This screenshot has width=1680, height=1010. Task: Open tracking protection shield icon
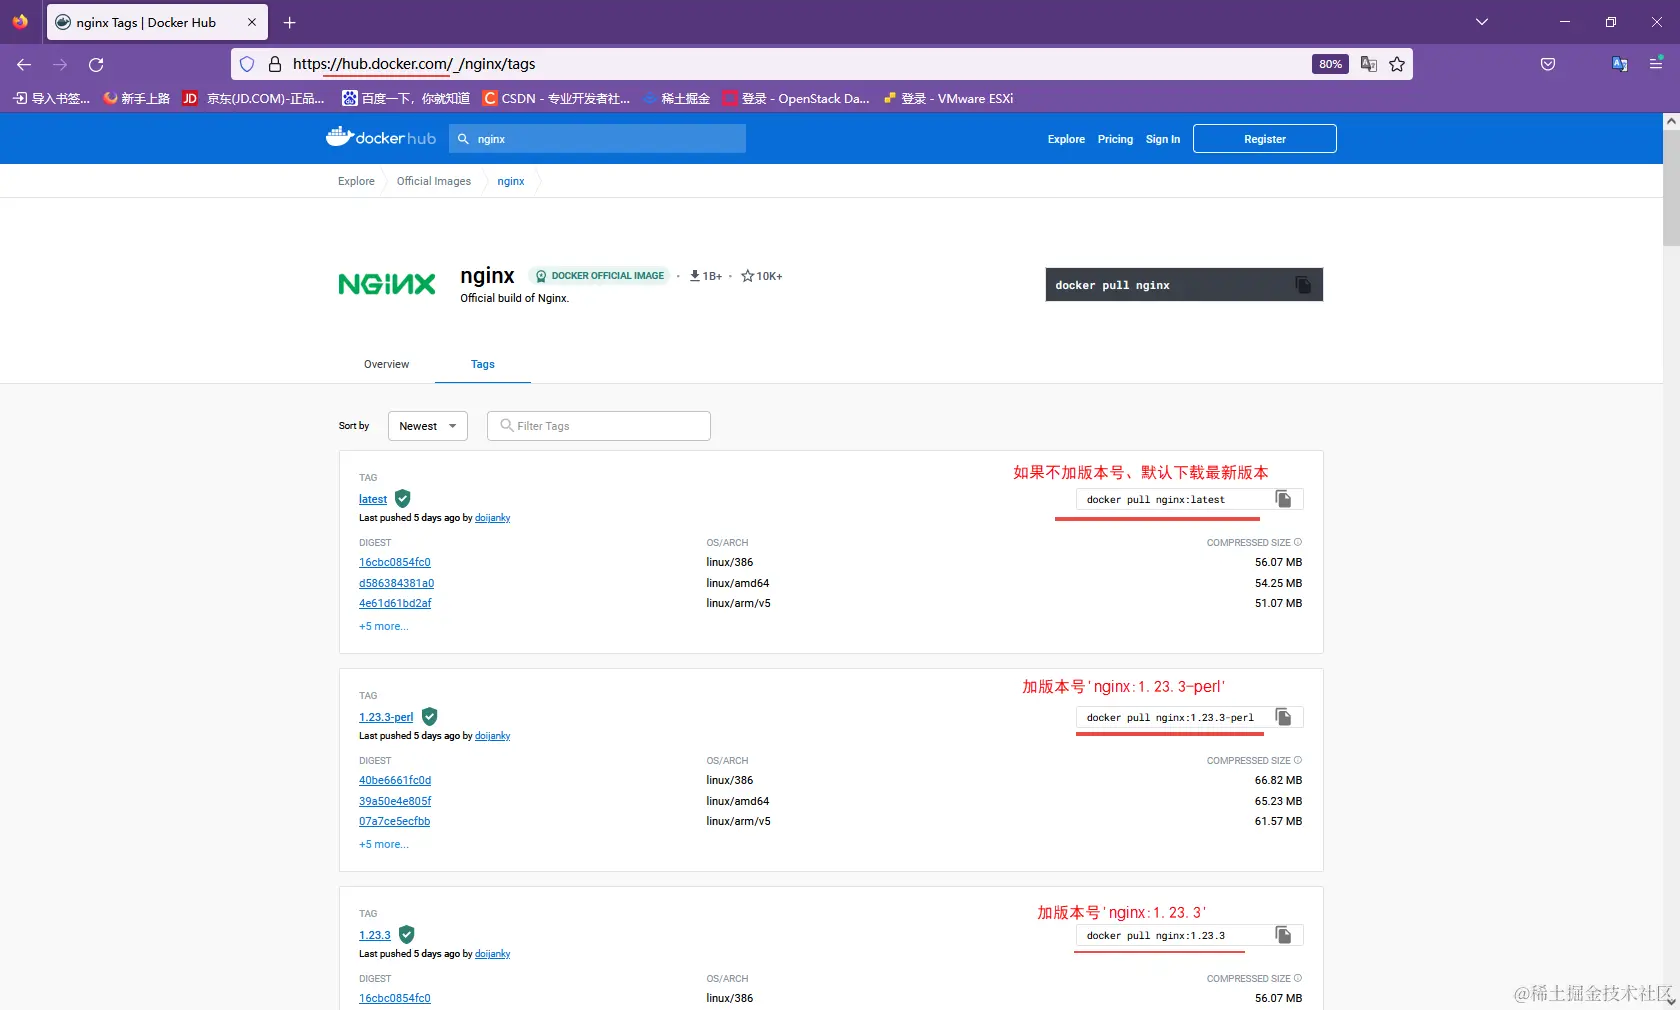(247, 64)
